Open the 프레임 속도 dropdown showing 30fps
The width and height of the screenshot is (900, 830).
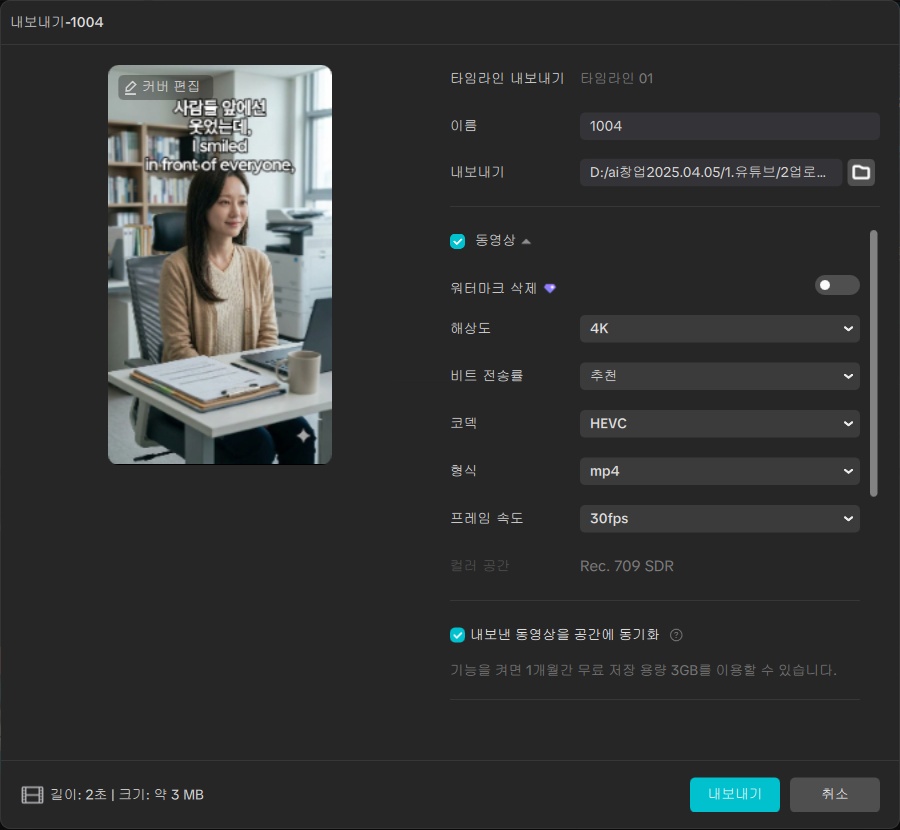tap(720, 518)
